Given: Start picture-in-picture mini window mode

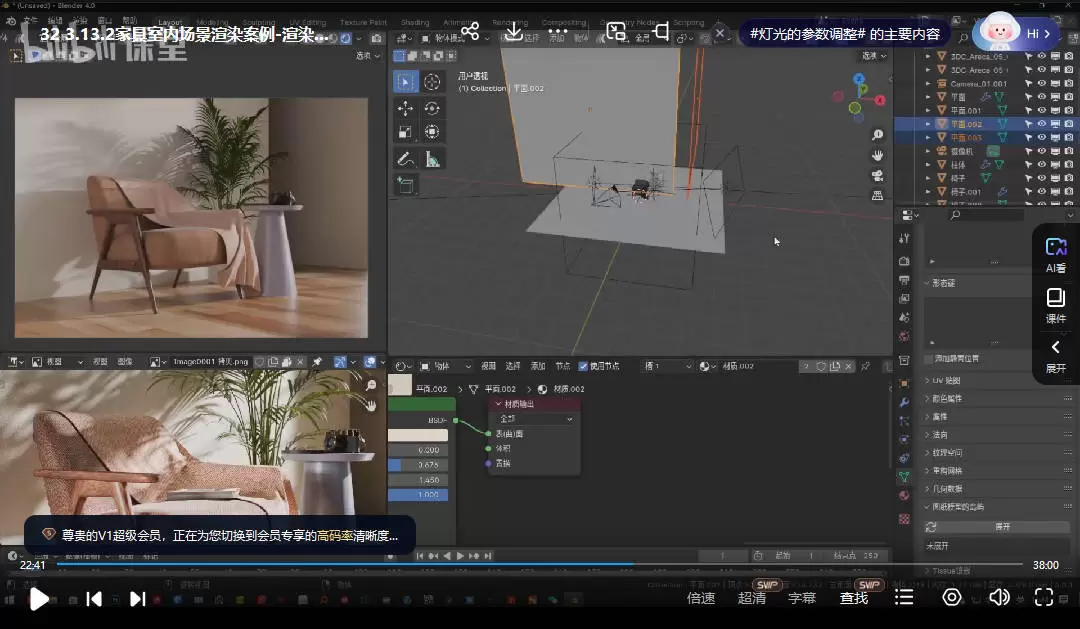Looking at the screenshot, I should [616, 31].
